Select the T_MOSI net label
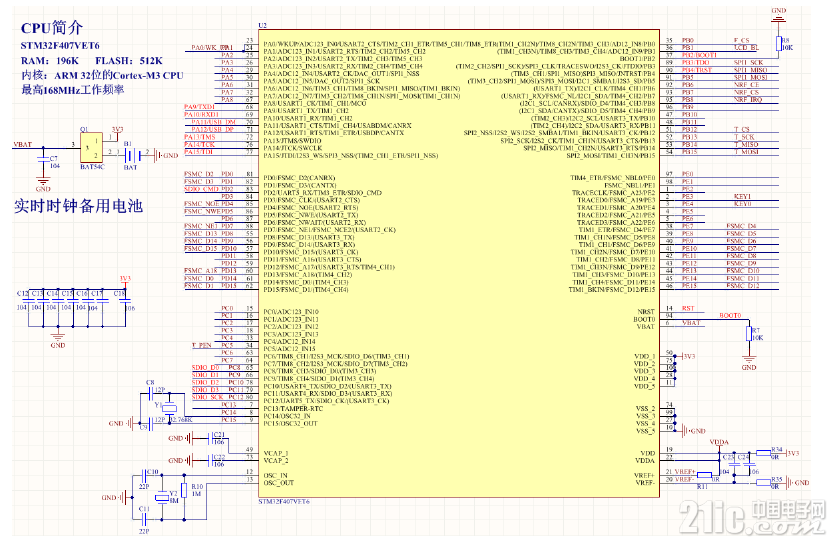The image size is (833, 543). [746, 152]
